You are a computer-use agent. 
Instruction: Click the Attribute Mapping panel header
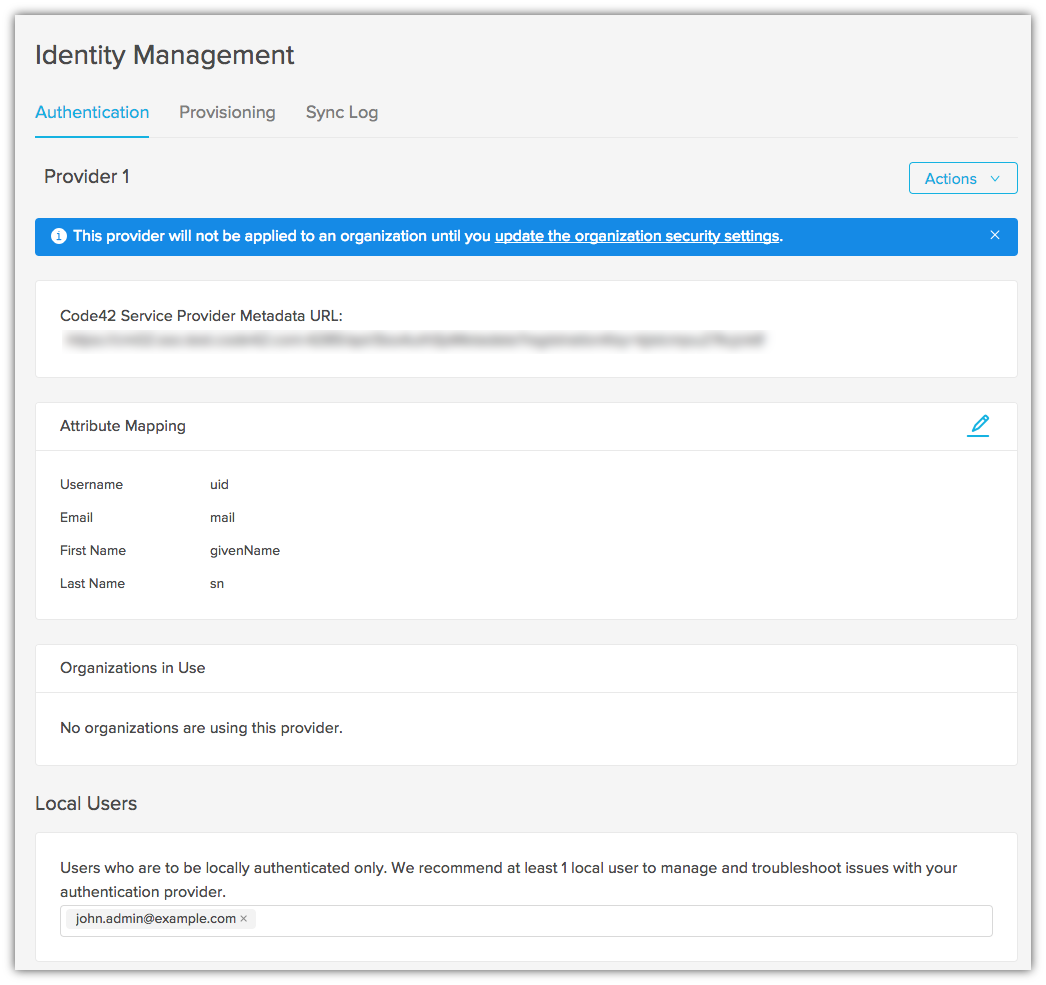click(122, 425)
